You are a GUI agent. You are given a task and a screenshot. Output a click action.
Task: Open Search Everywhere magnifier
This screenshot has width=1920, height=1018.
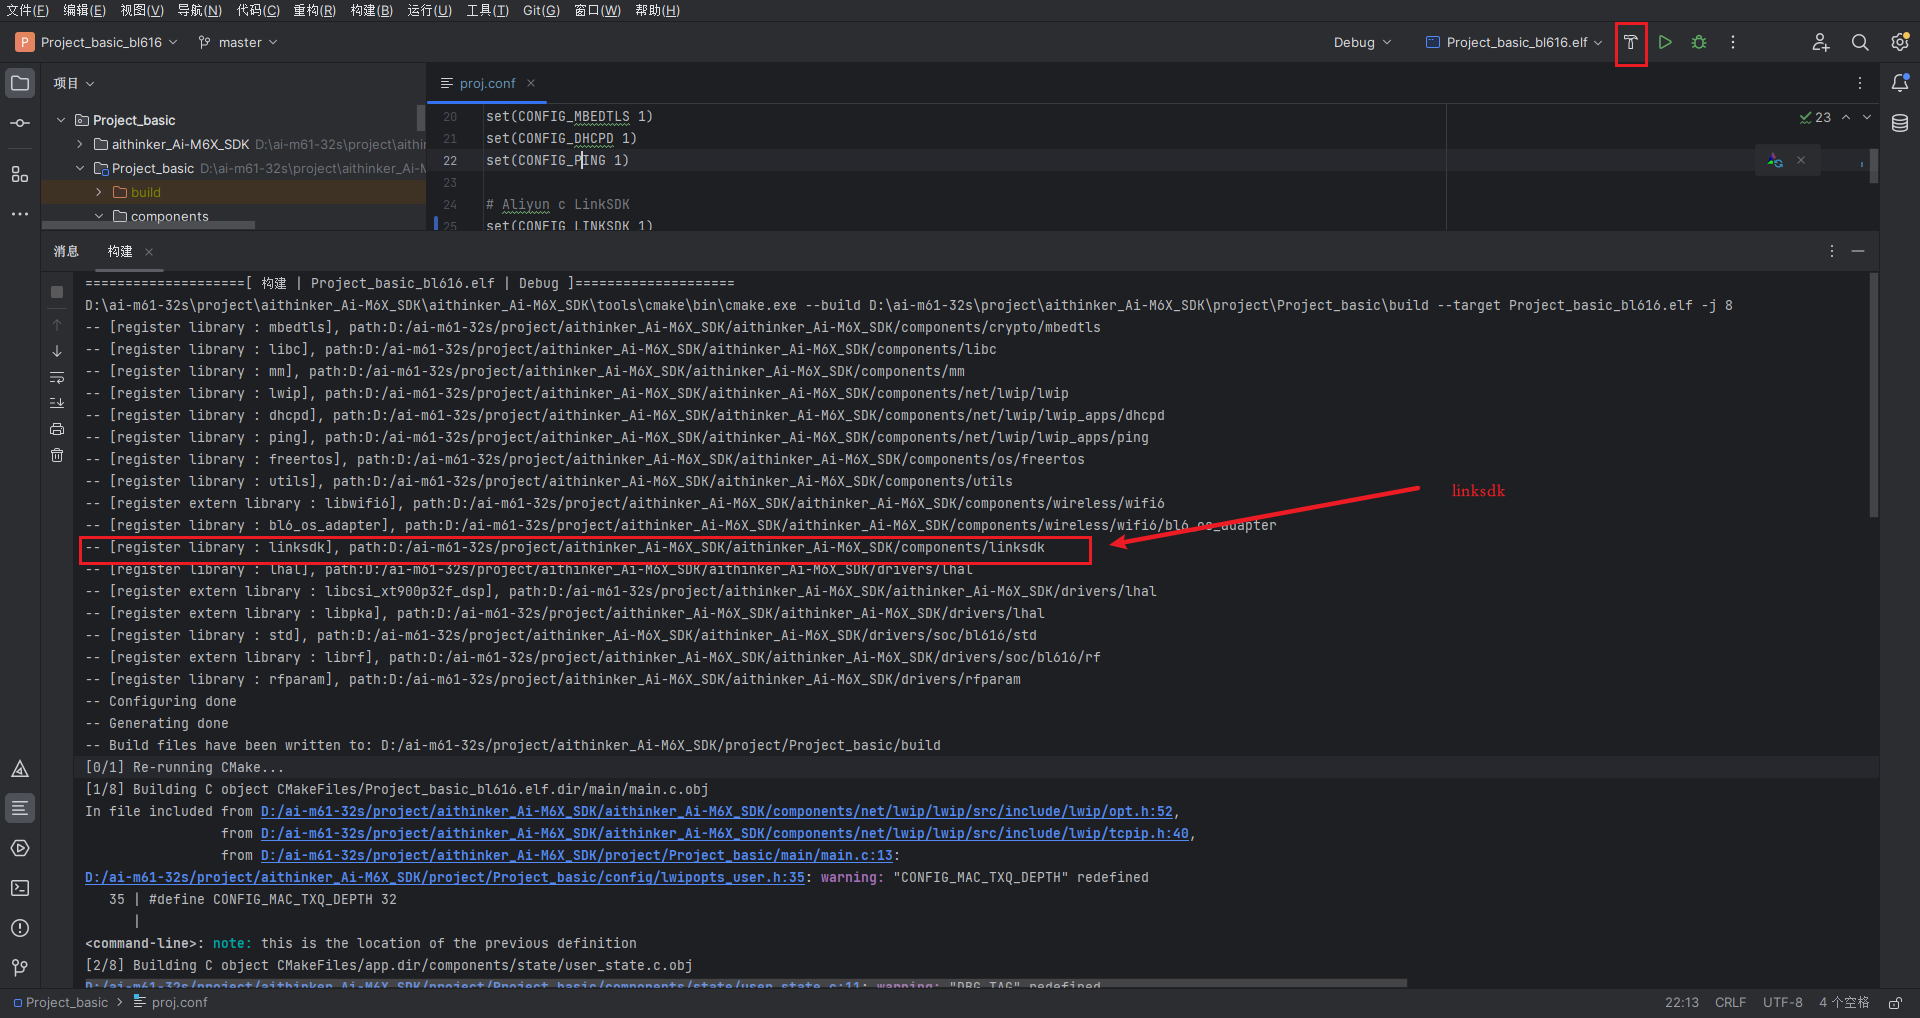(1860, 43)
